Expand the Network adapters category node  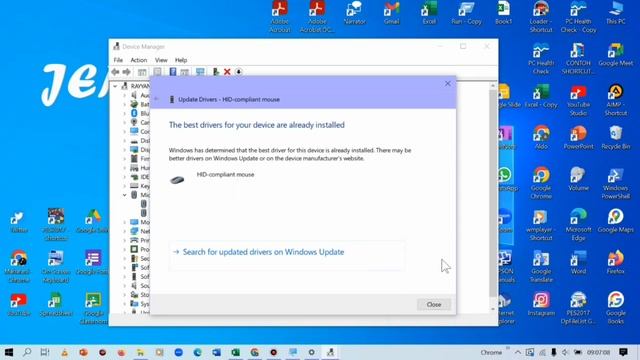click(125, 231)
